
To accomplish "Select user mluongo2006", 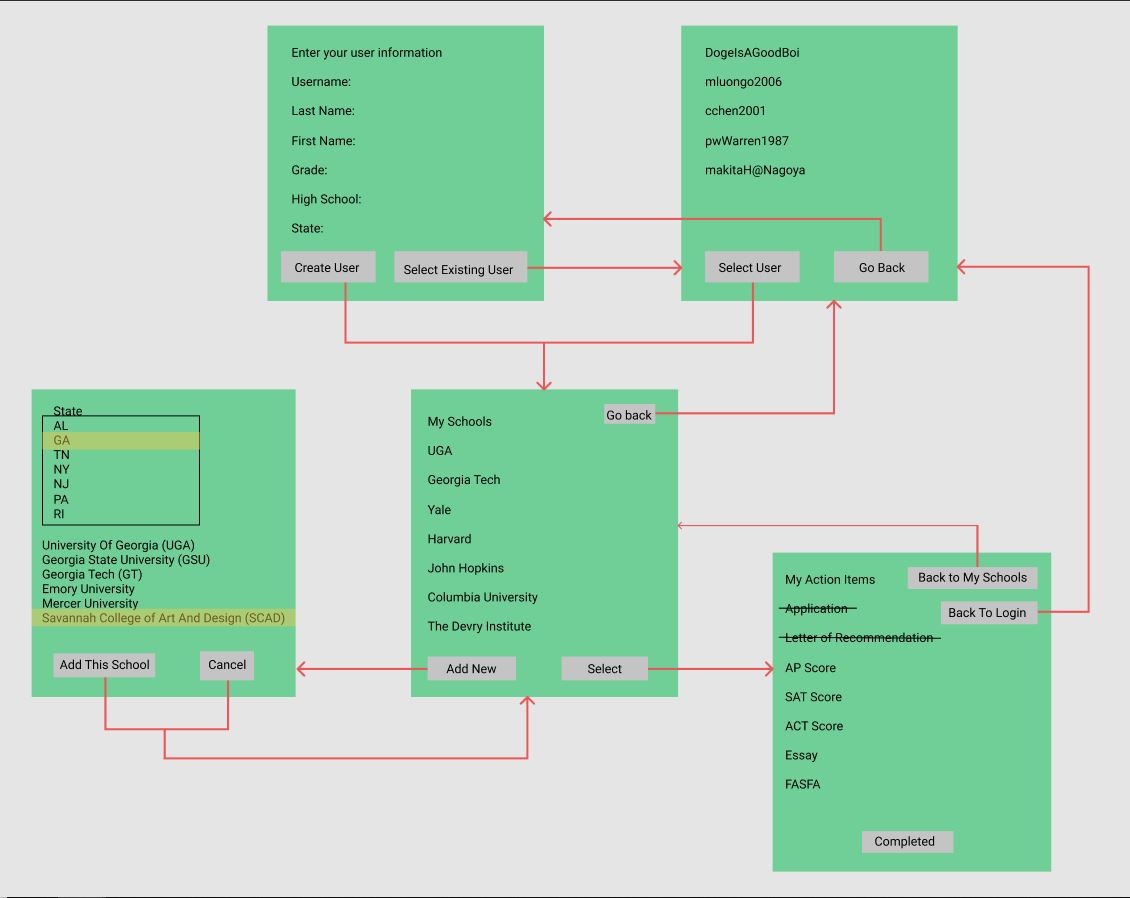I will pos(743,82).
